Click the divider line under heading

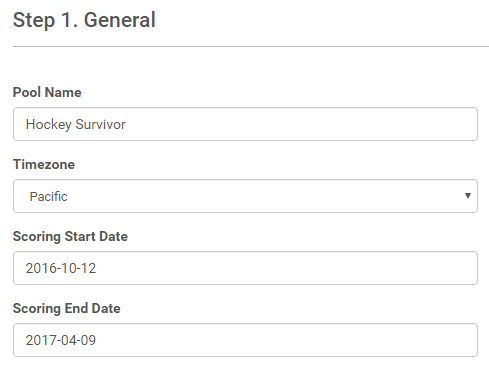251,47
